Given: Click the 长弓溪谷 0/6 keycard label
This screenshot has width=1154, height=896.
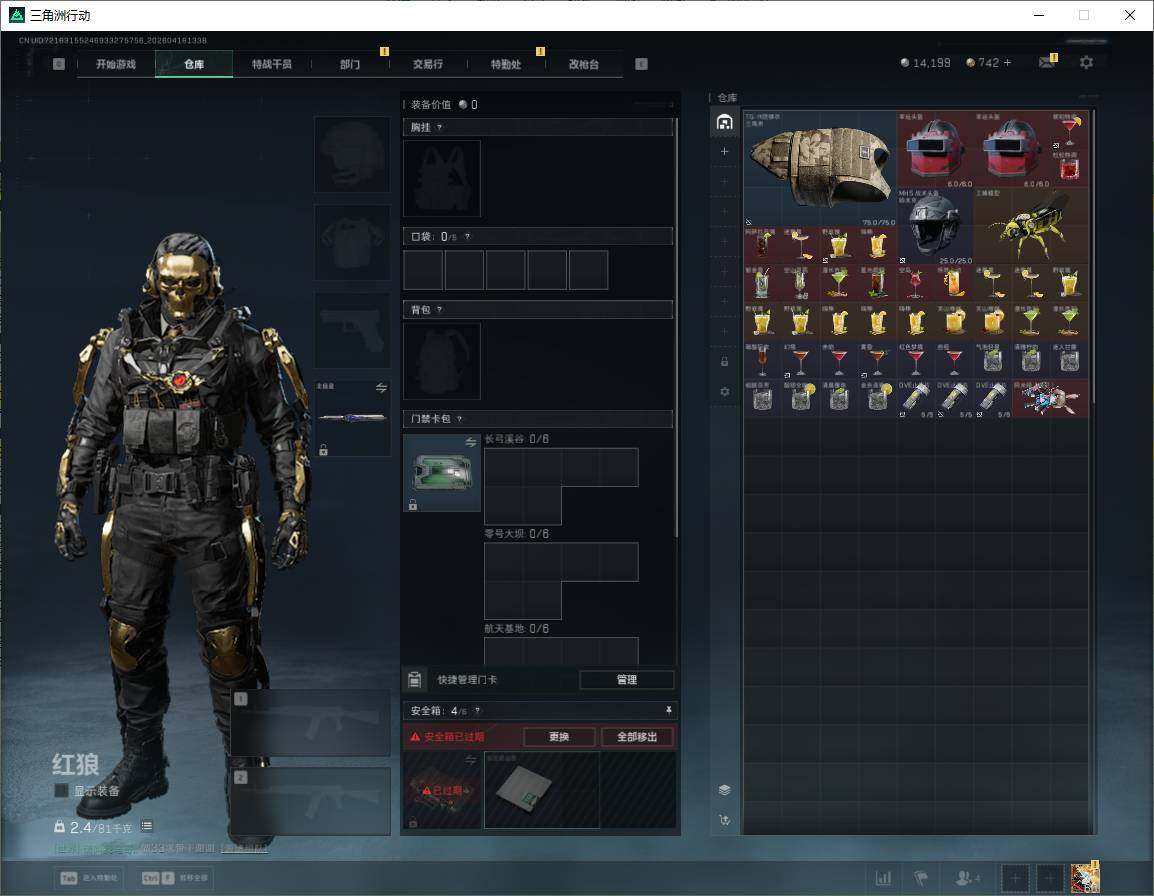Looking at the screenshot, I should (x=517, y=439).
